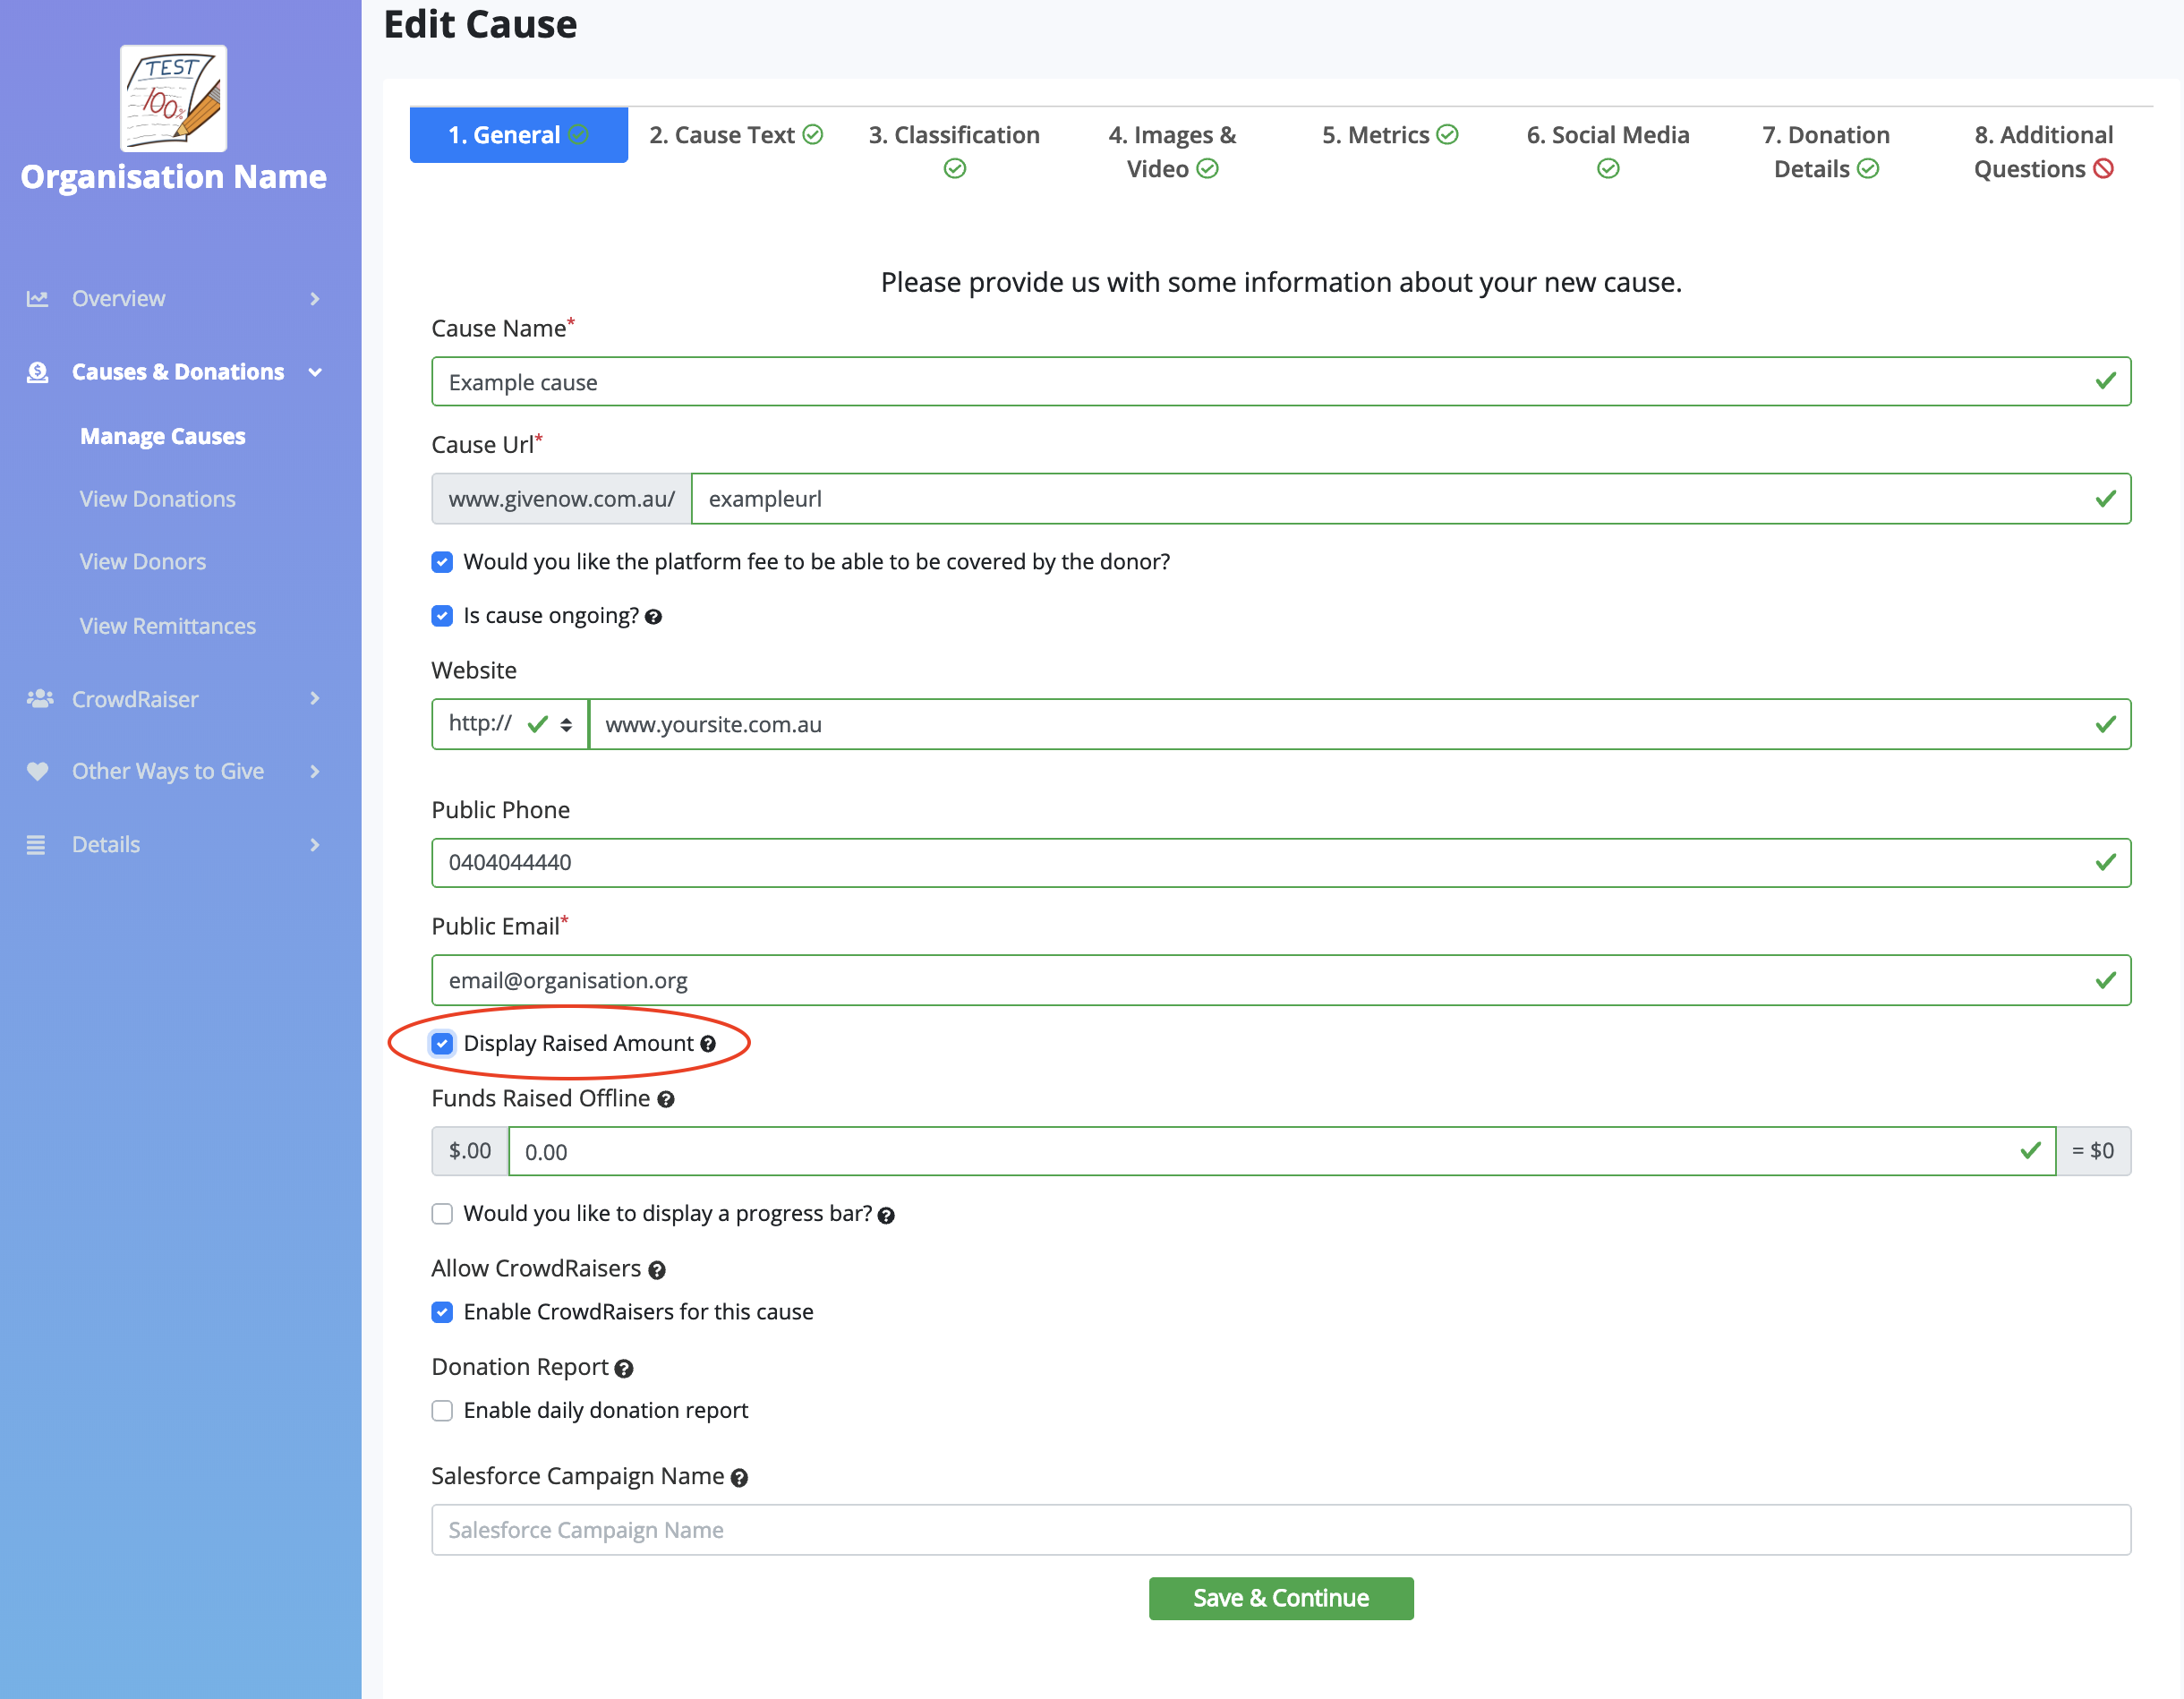
Task: Expand the Overview menu chevron
Action: coord(315,299)
